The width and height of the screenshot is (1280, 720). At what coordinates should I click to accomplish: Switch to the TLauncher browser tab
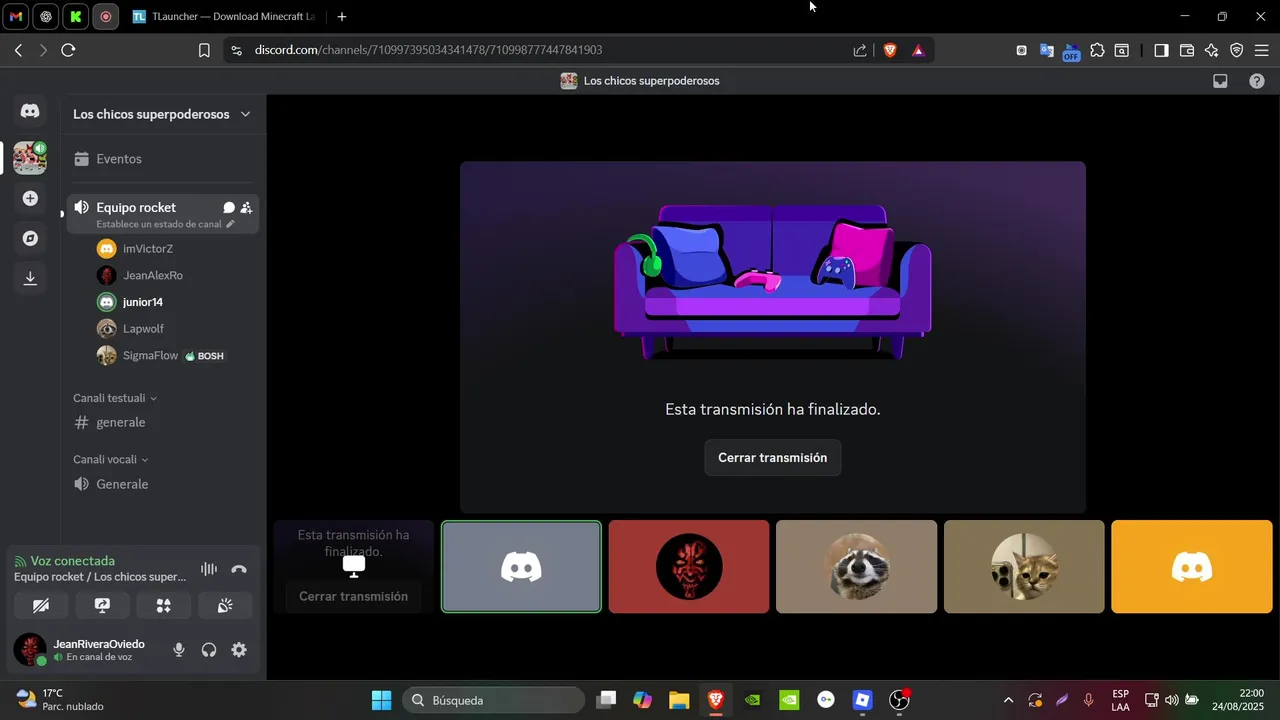pyautogui.click(x=223, y=17)
